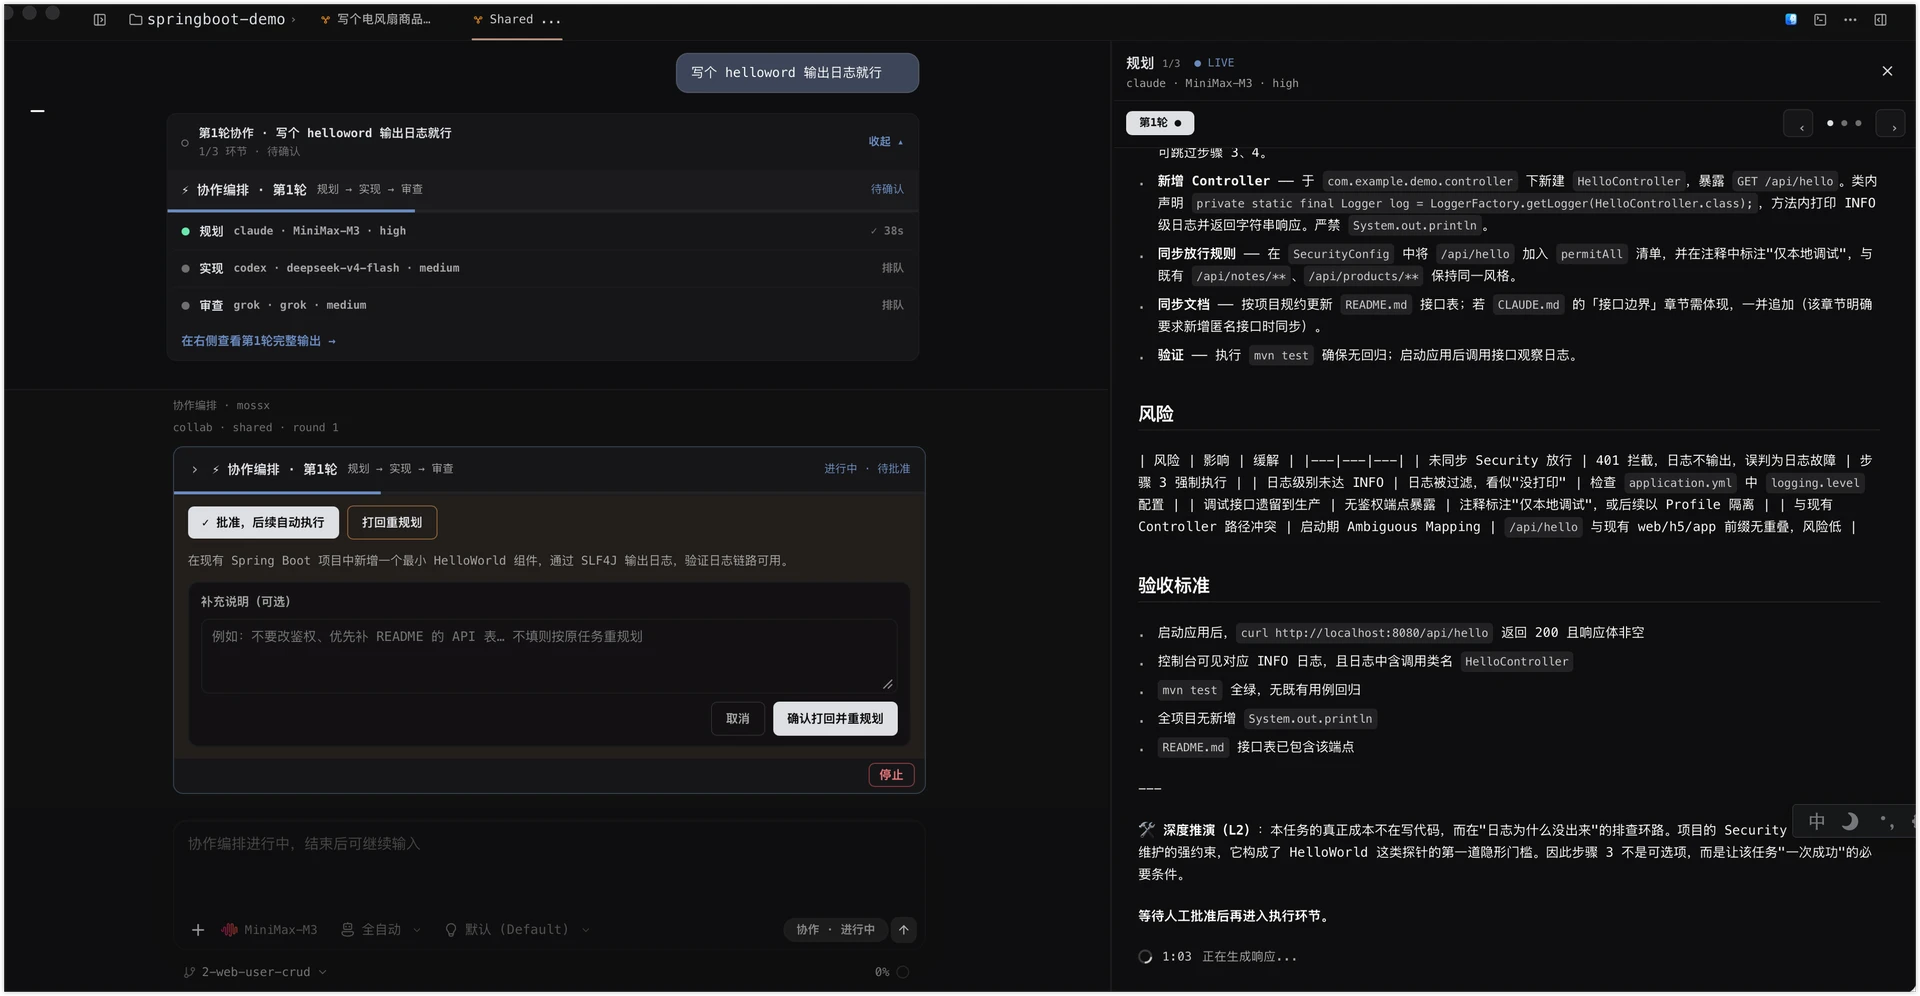1920x996 pixels.
Task: Select the first pagination dot
Action: (1830, 124)
